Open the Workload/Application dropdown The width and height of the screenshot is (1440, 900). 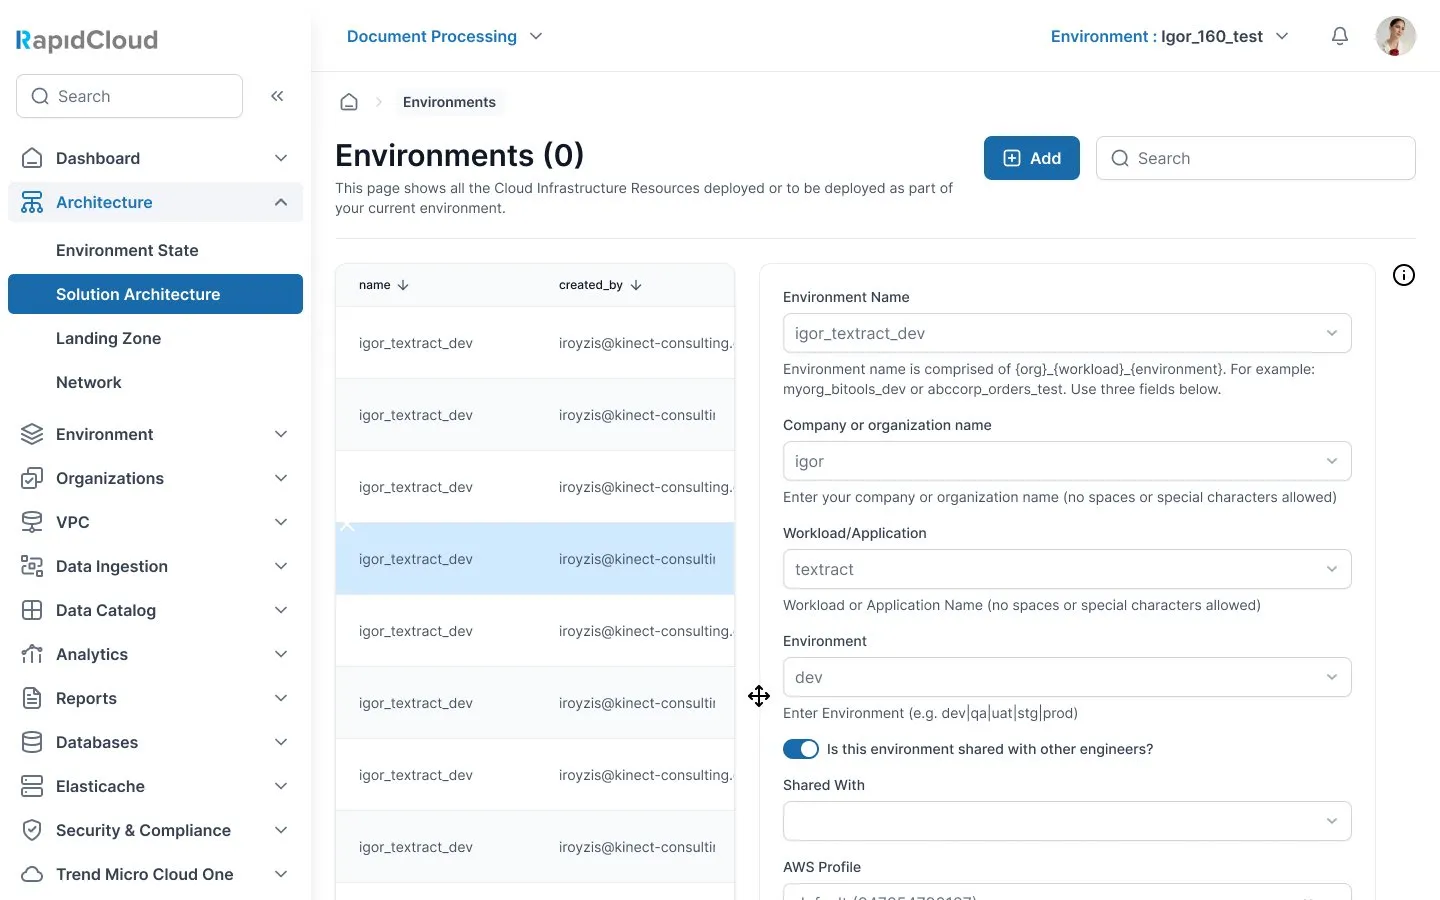(x=1067, y=569)
